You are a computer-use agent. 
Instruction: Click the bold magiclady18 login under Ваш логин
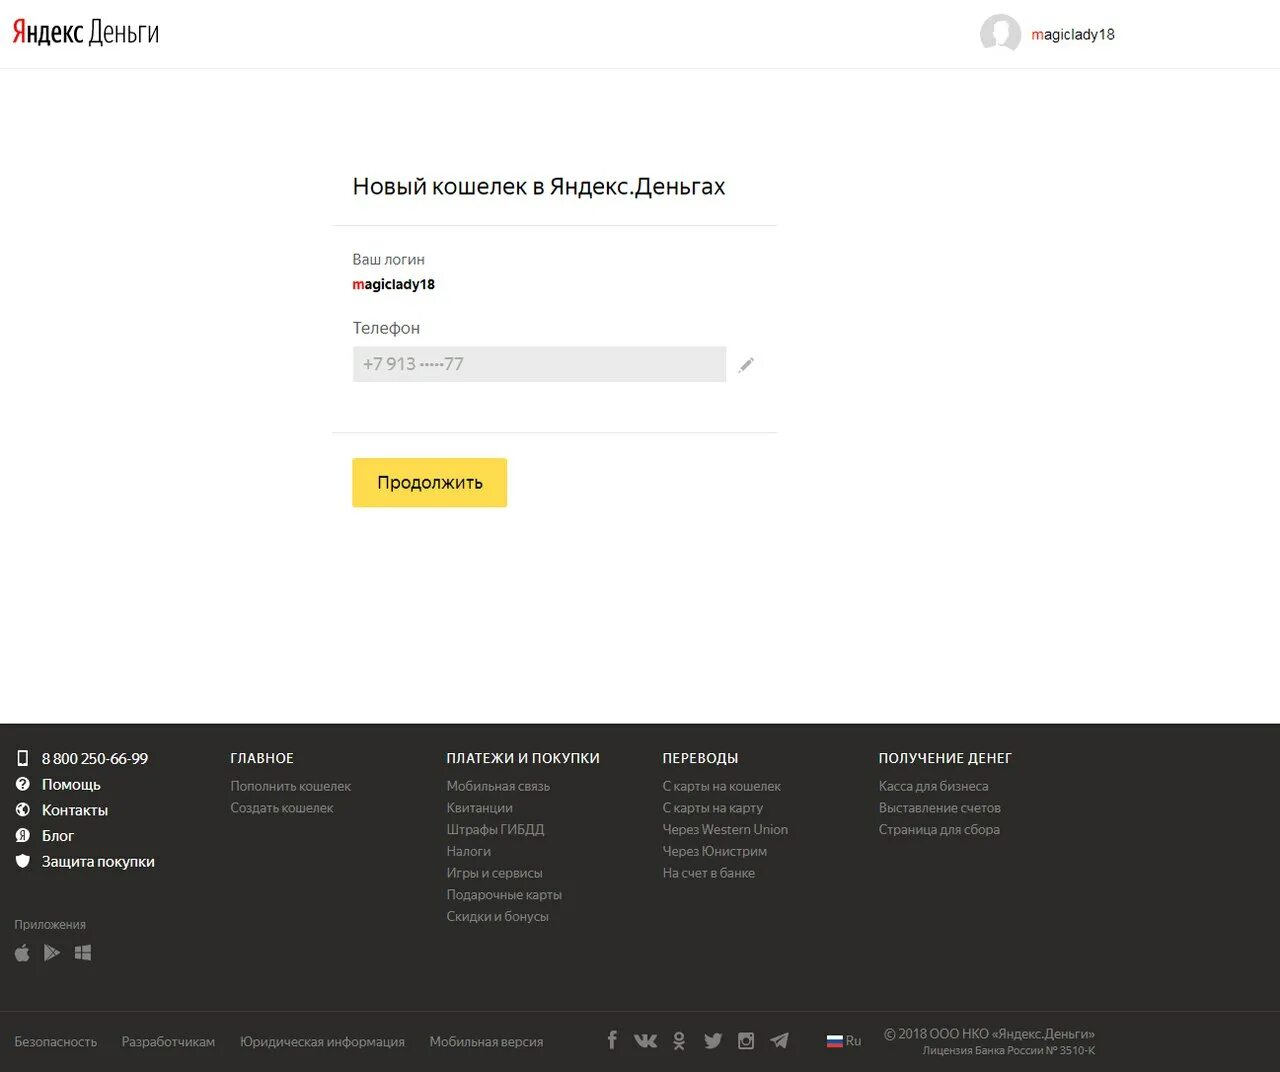(x=394, y=284)
